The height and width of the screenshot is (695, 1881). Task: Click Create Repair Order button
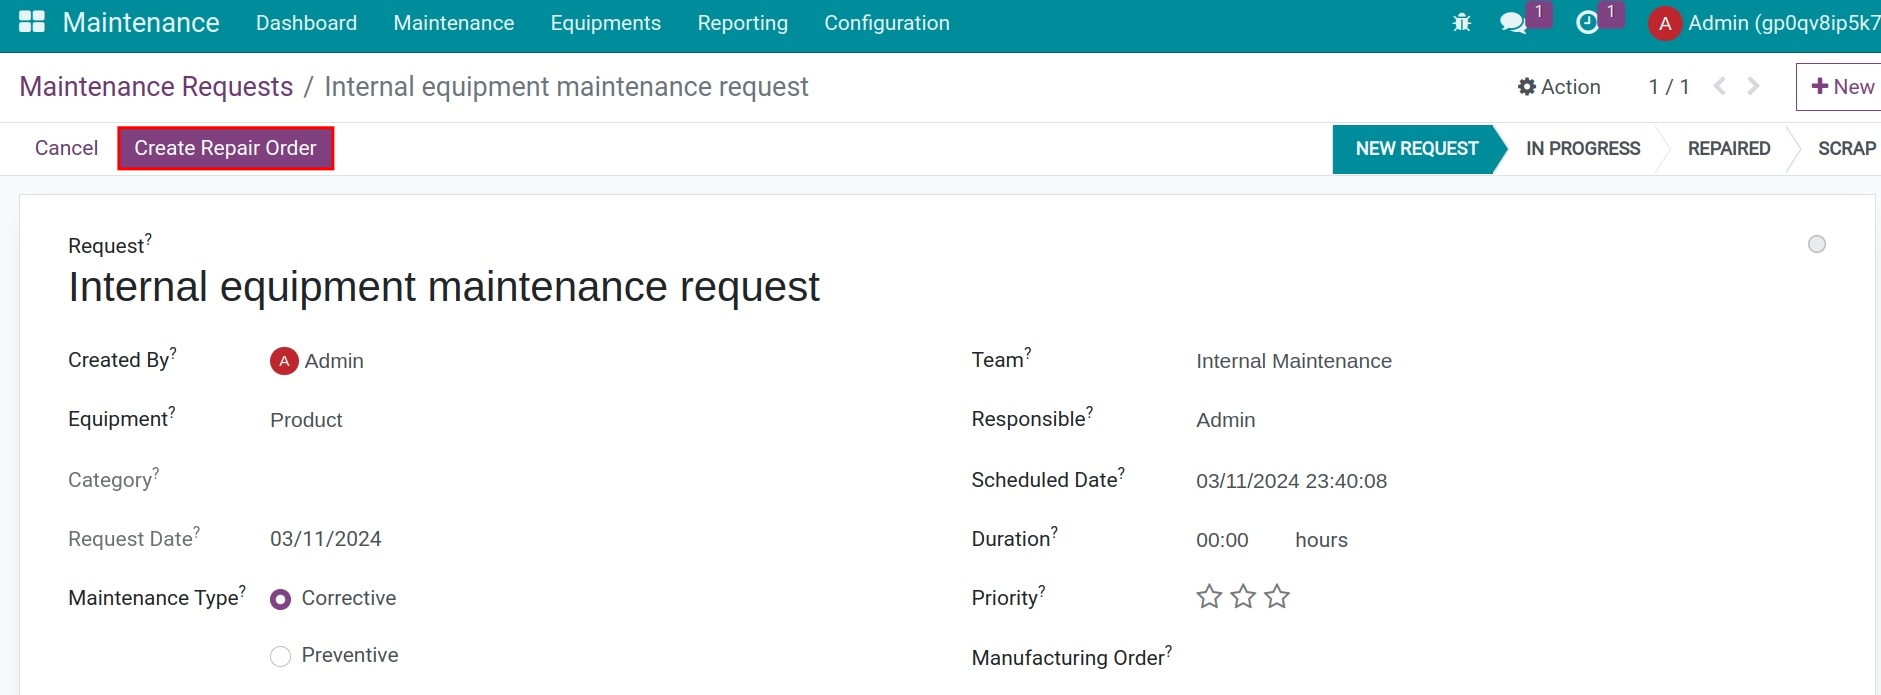225,148
